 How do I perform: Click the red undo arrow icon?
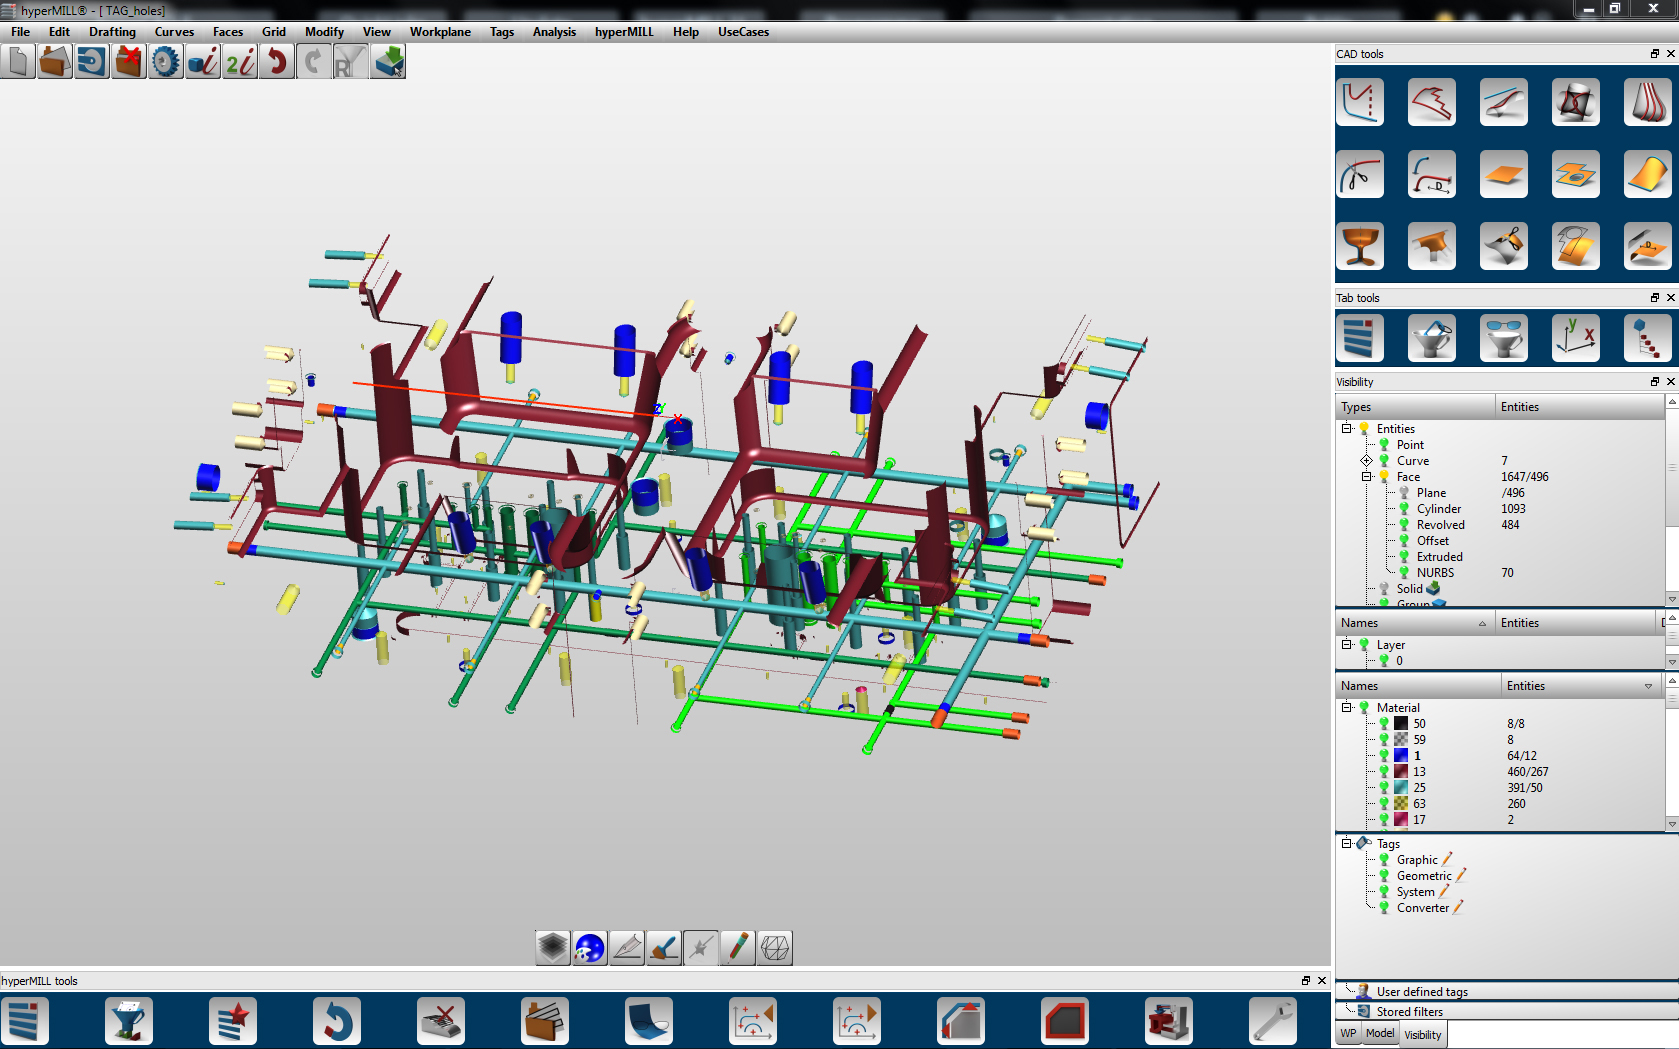277,62
